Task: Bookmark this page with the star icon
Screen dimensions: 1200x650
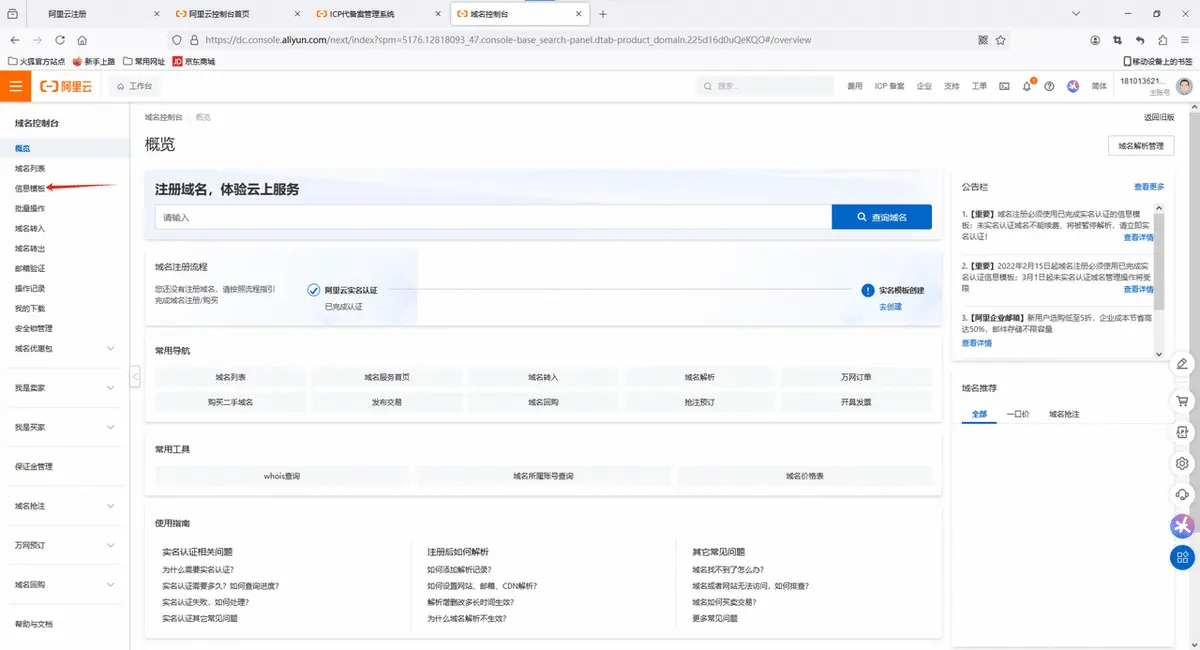Action: tap(1000, 40)
